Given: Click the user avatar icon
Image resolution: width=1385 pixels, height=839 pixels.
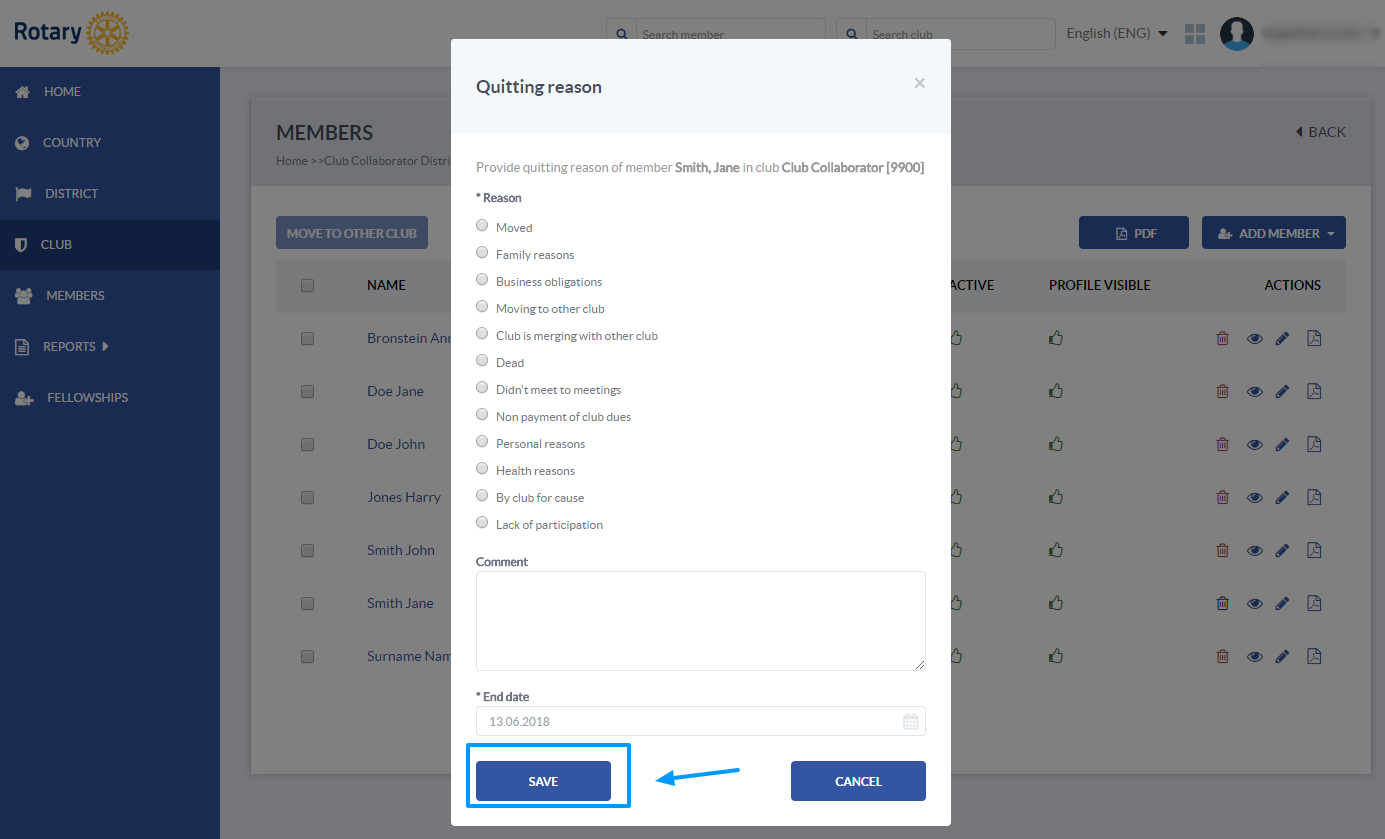Looking at the screenshot, I should click(x=1237, y=34).
